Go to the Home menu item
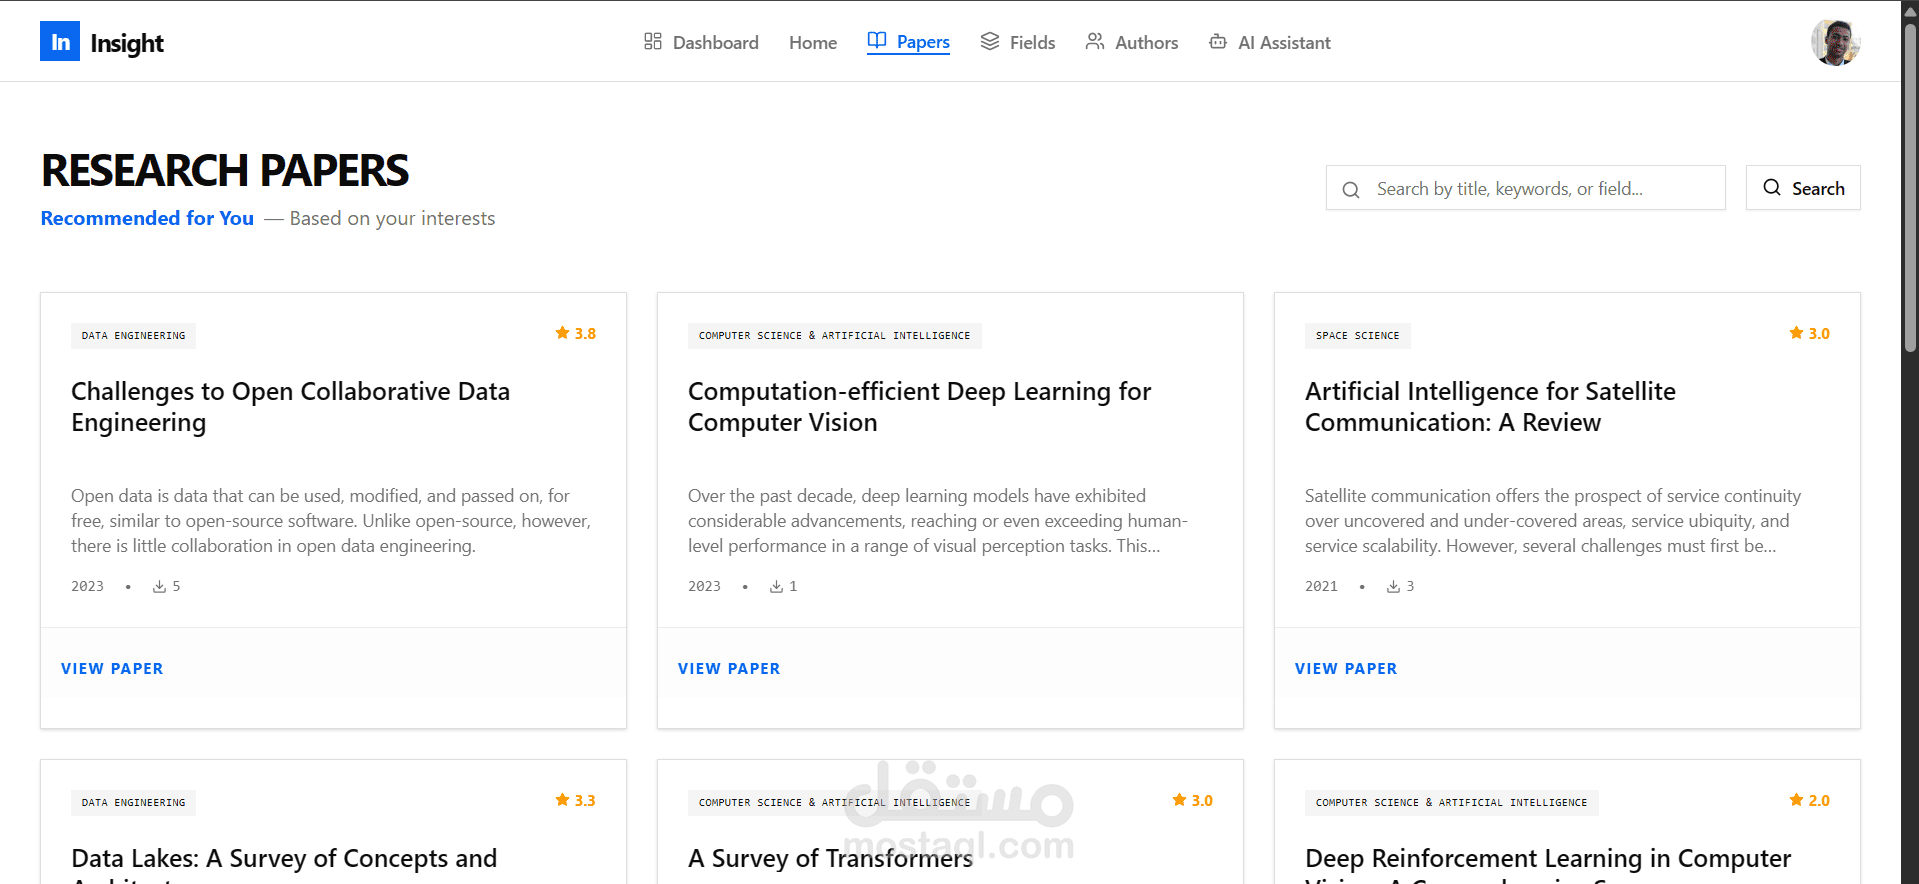1919x884 pixels. [813, 43]
